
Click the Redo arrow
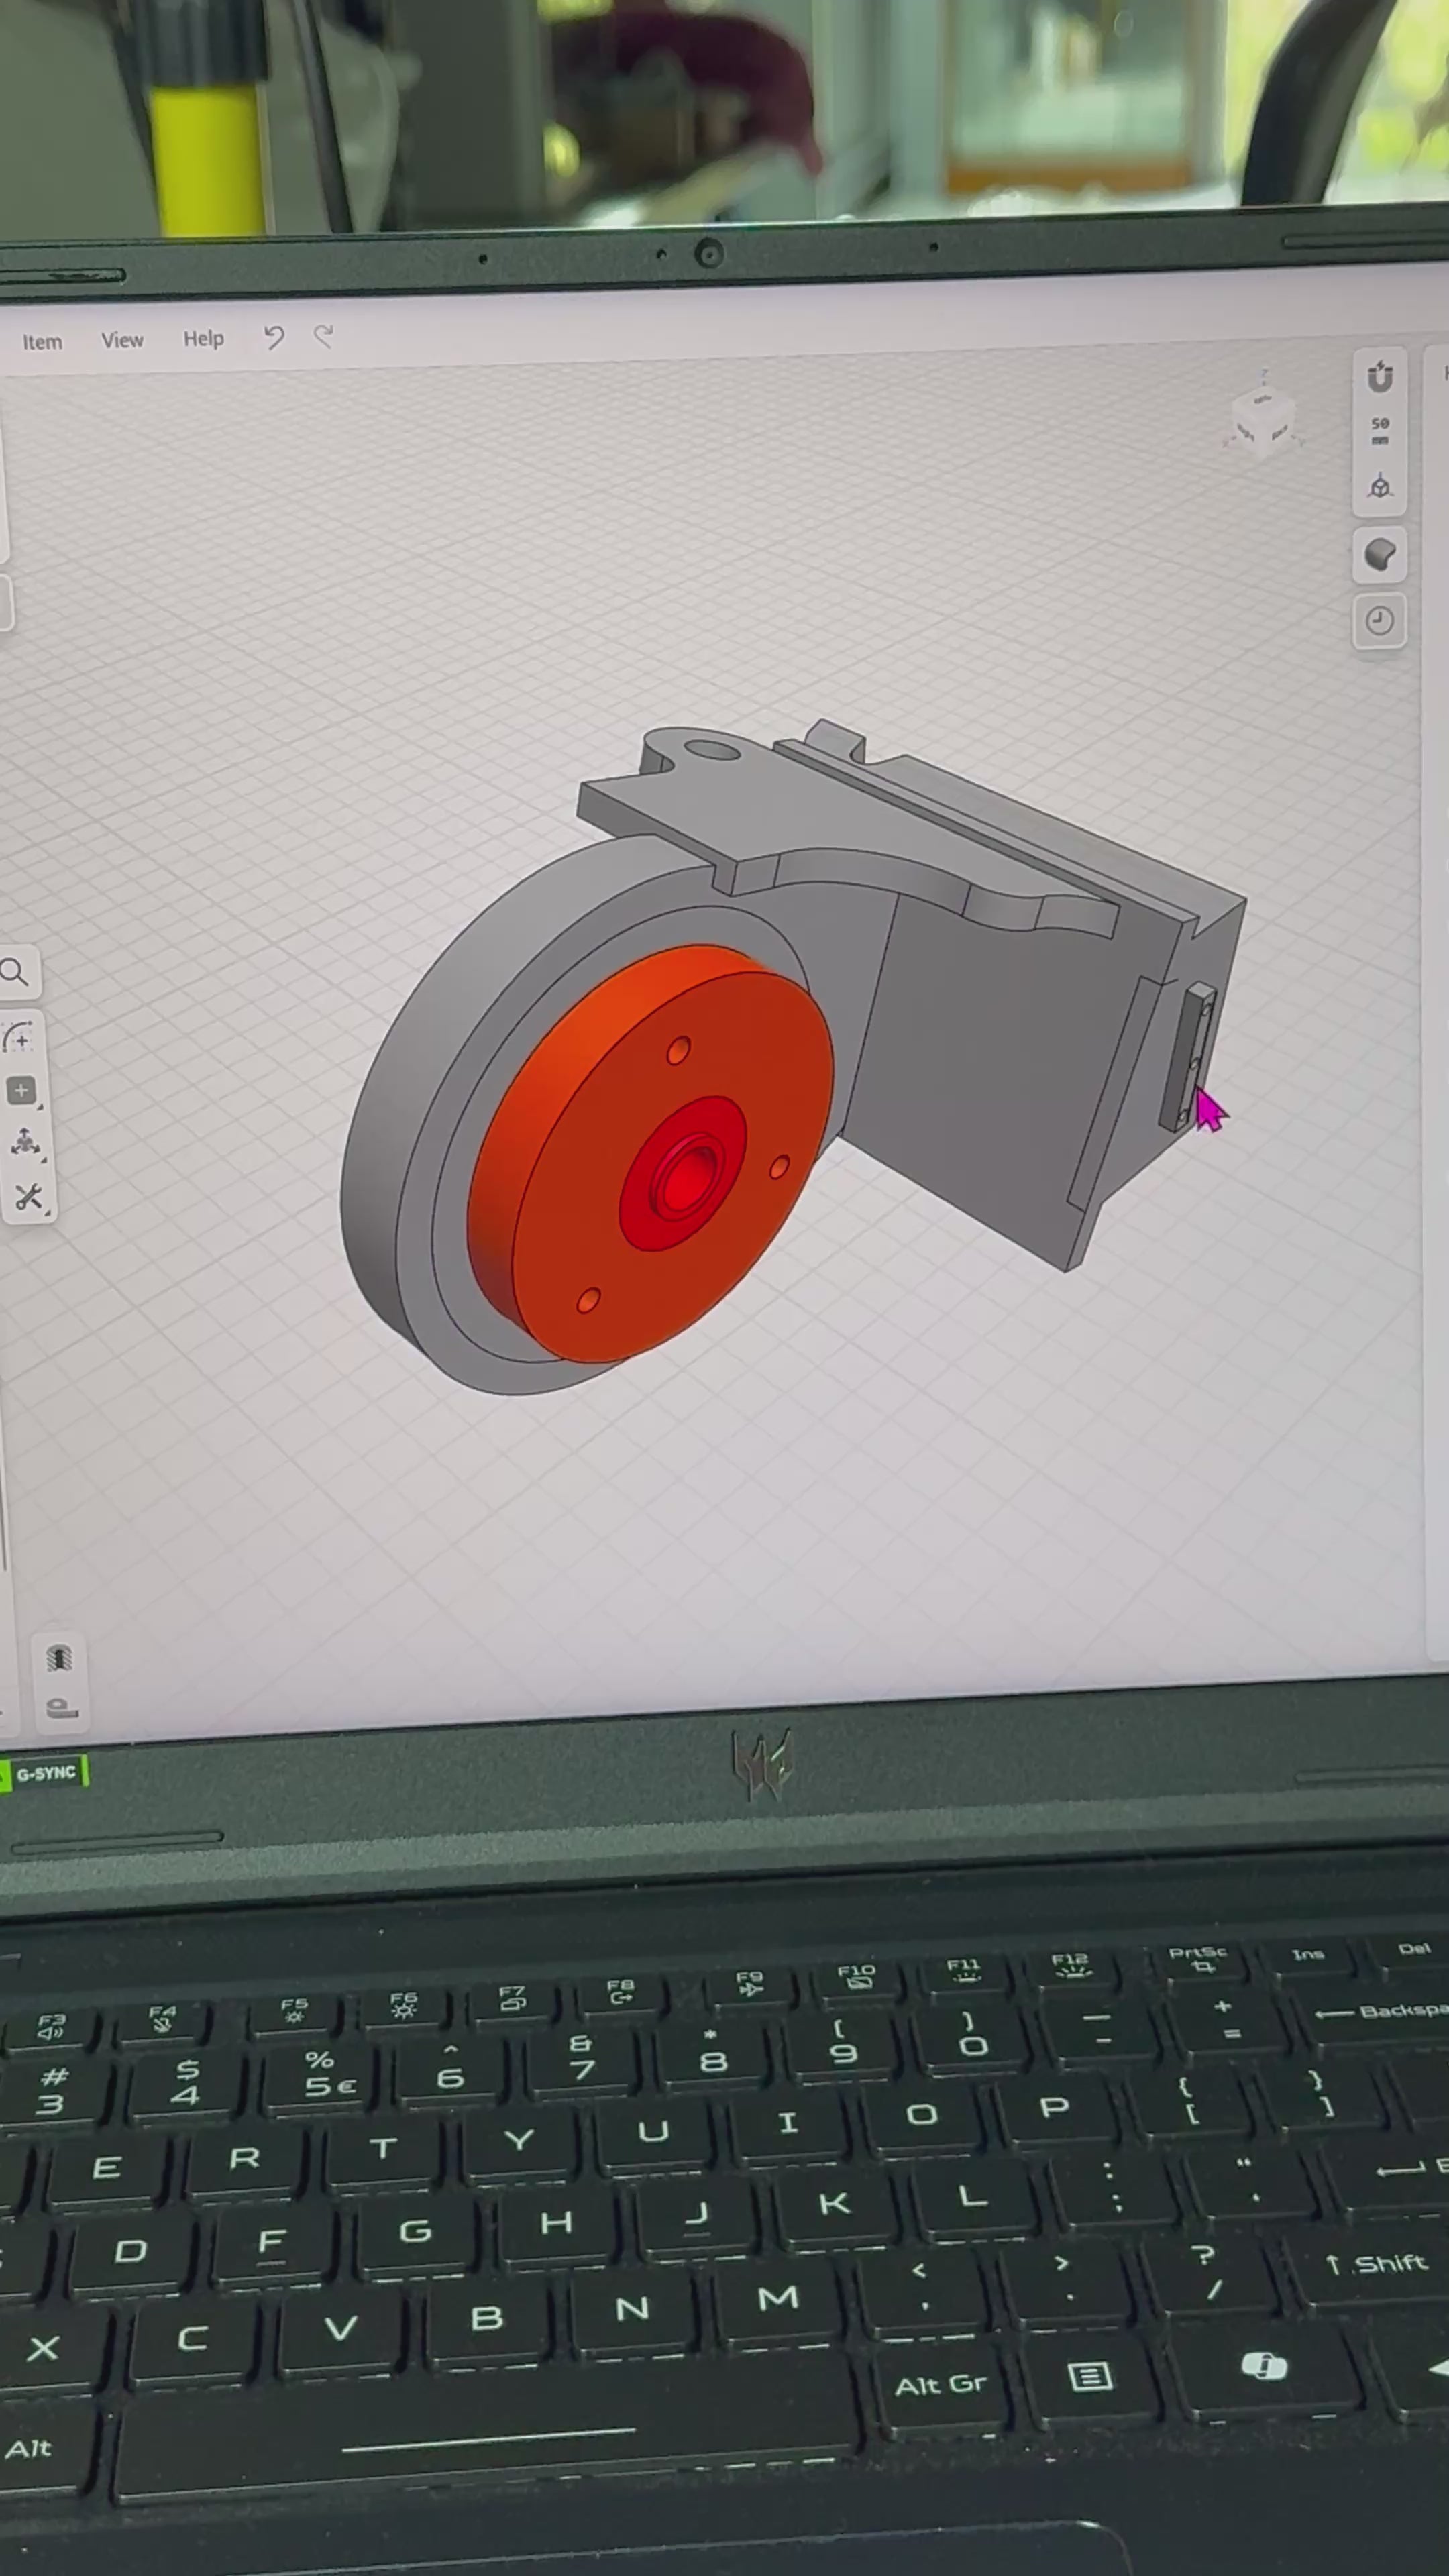[323, 336]
